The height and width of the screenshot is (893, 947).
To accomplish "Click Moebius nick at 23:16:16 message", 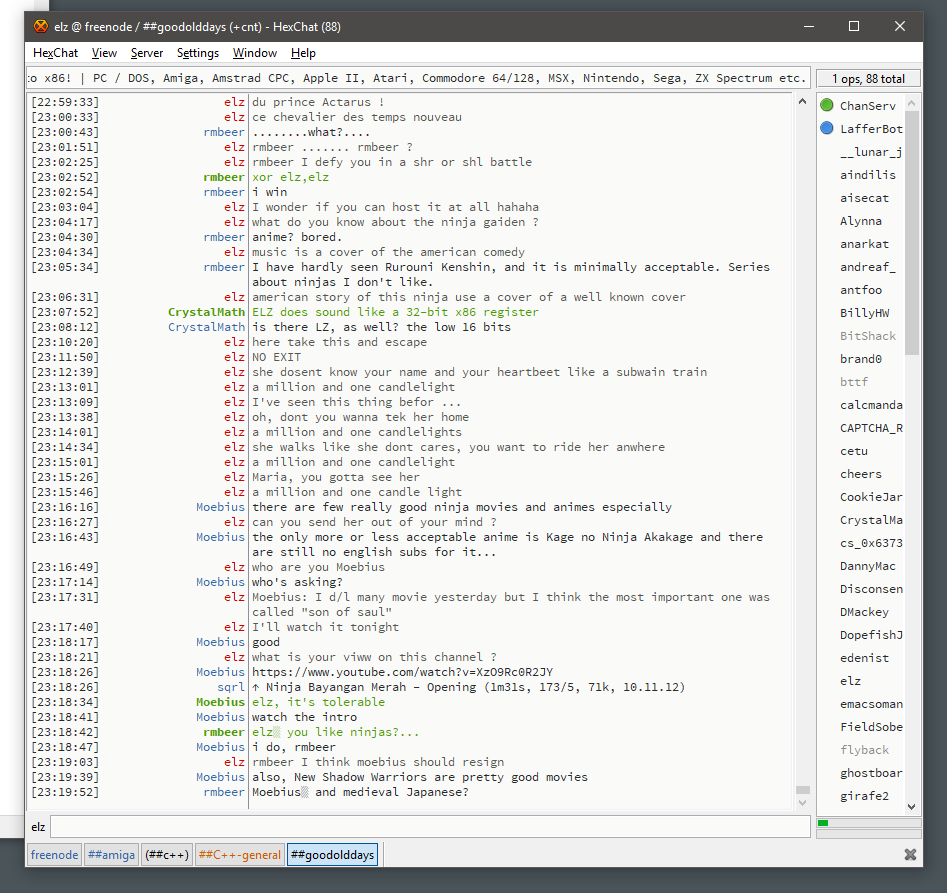I will click(x=220, y=507).
